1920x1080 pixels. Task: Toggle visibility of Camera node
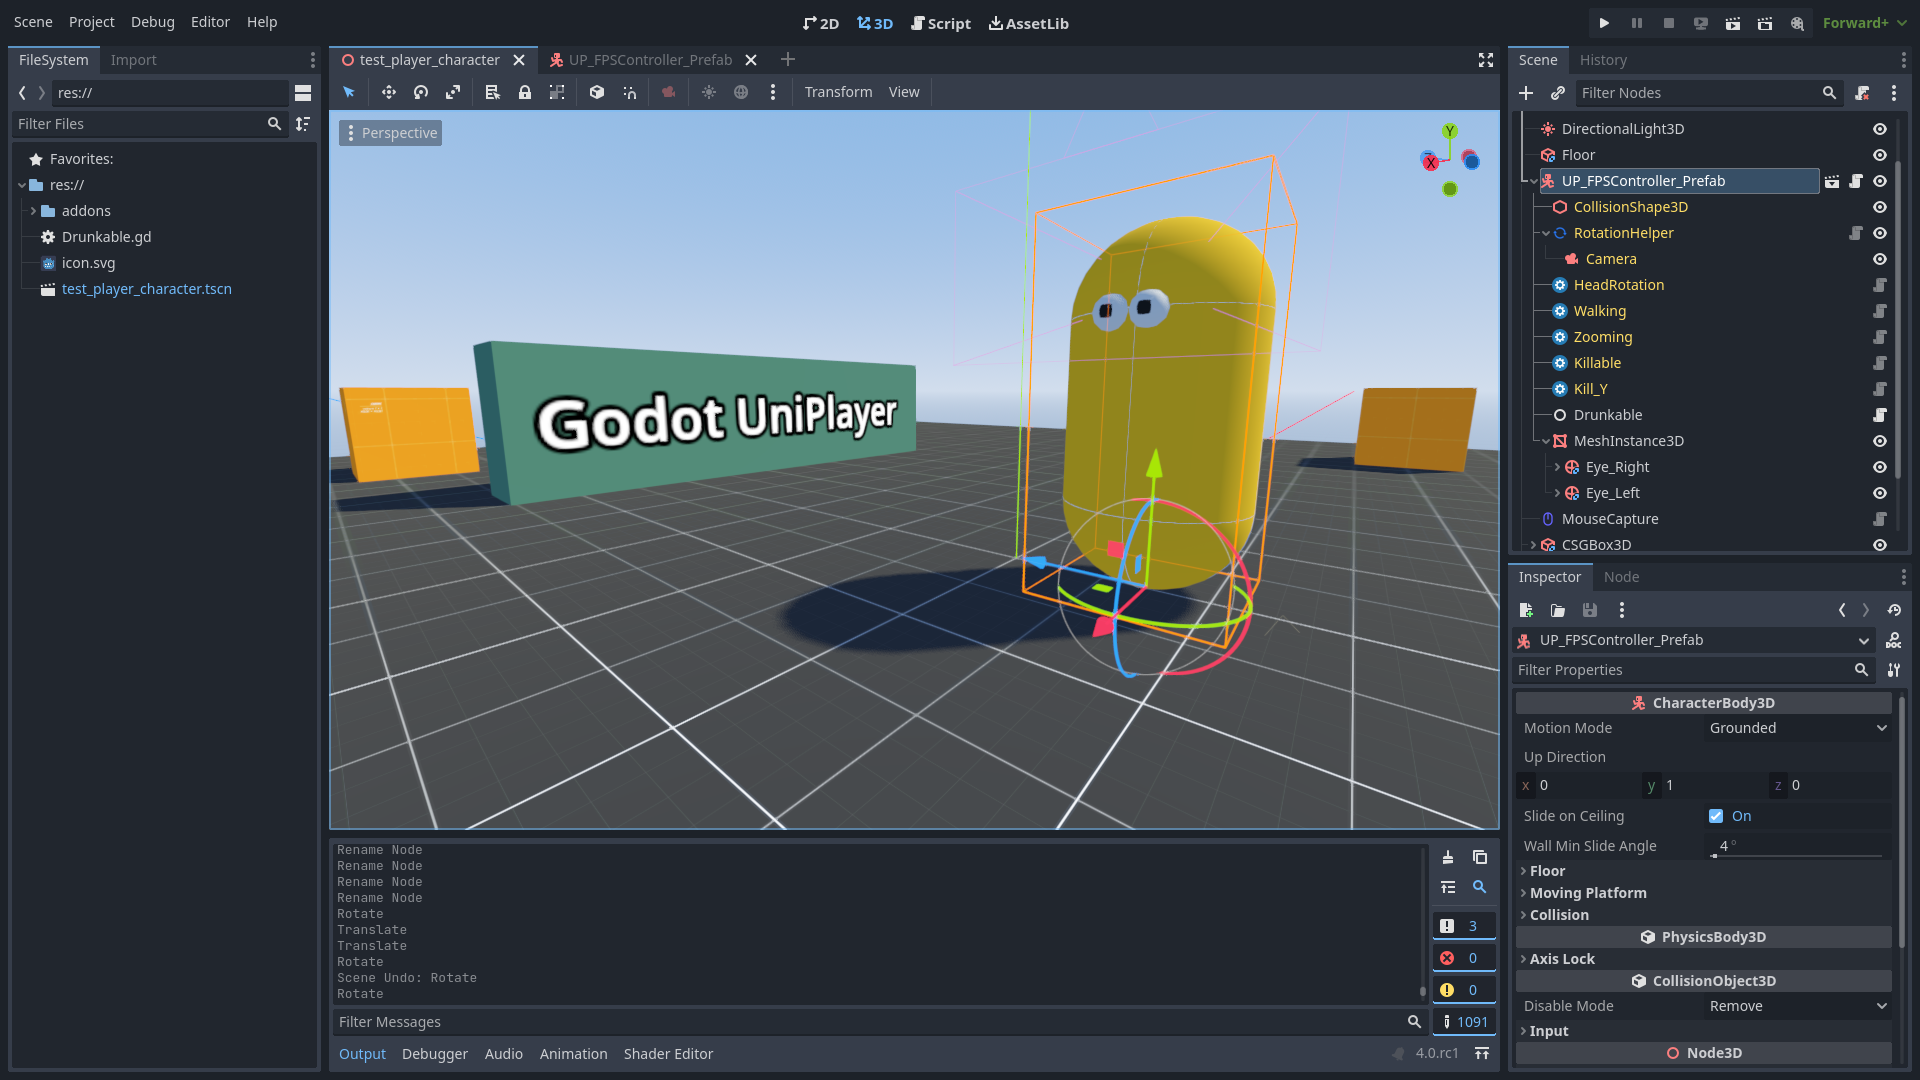point(1880,259)
